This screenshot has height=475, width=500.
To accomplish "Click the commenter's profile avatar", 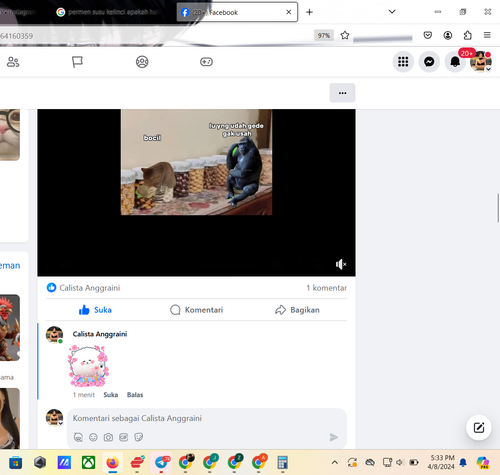I will pos(54,335).
